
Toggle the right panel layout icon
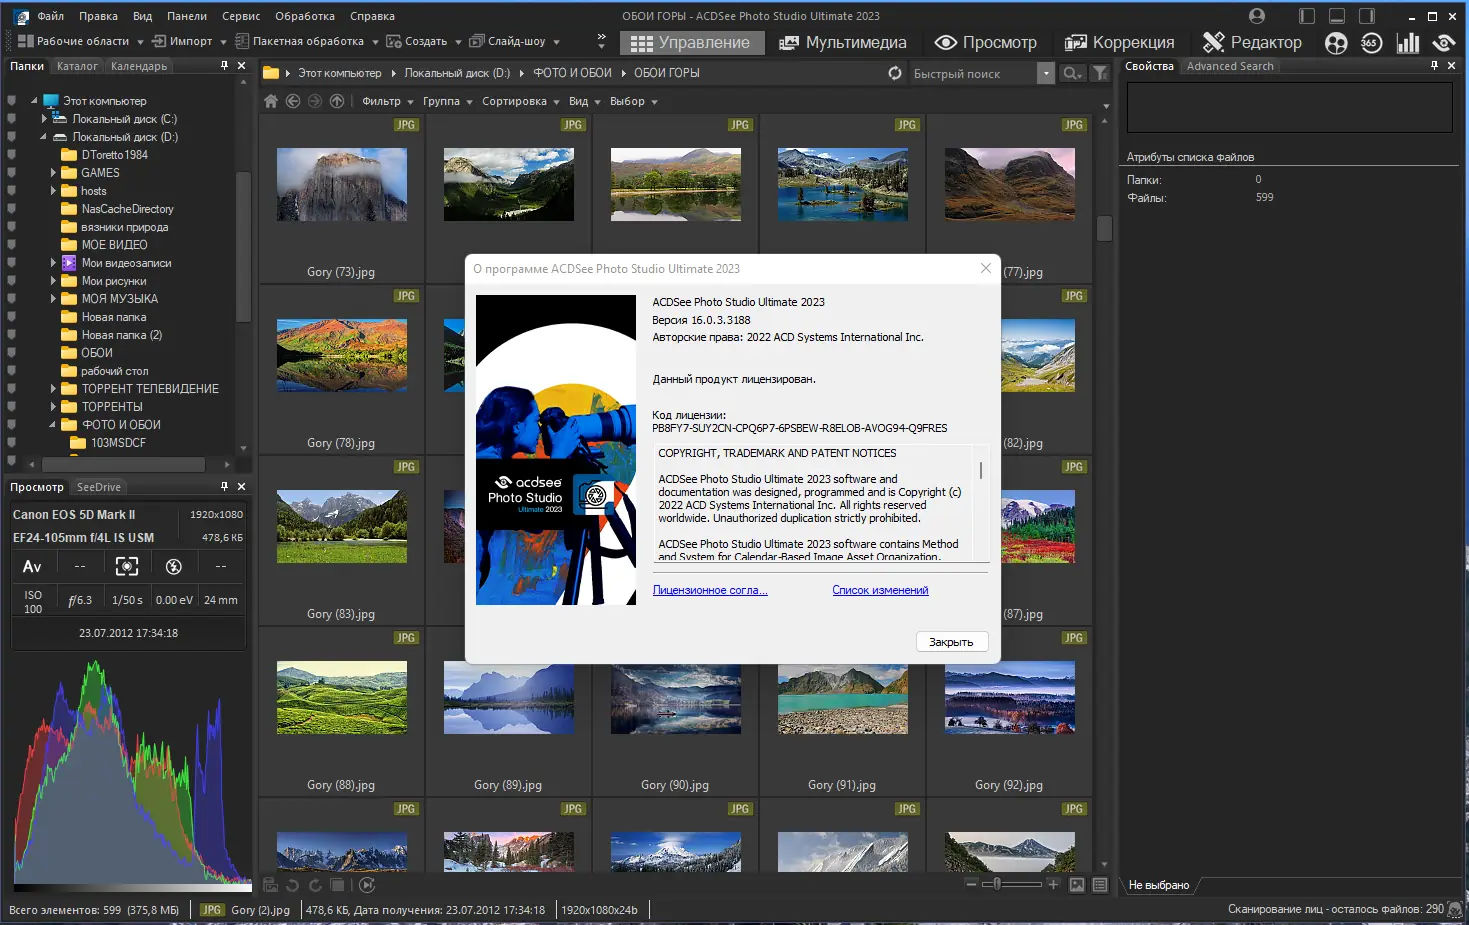[1367, 16]
